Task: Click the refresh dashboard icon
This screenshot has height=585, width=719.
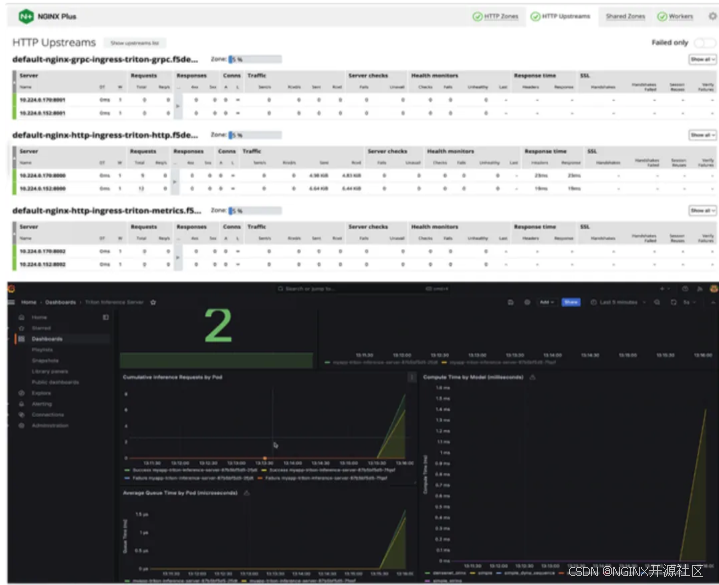Action: [674, 302]
